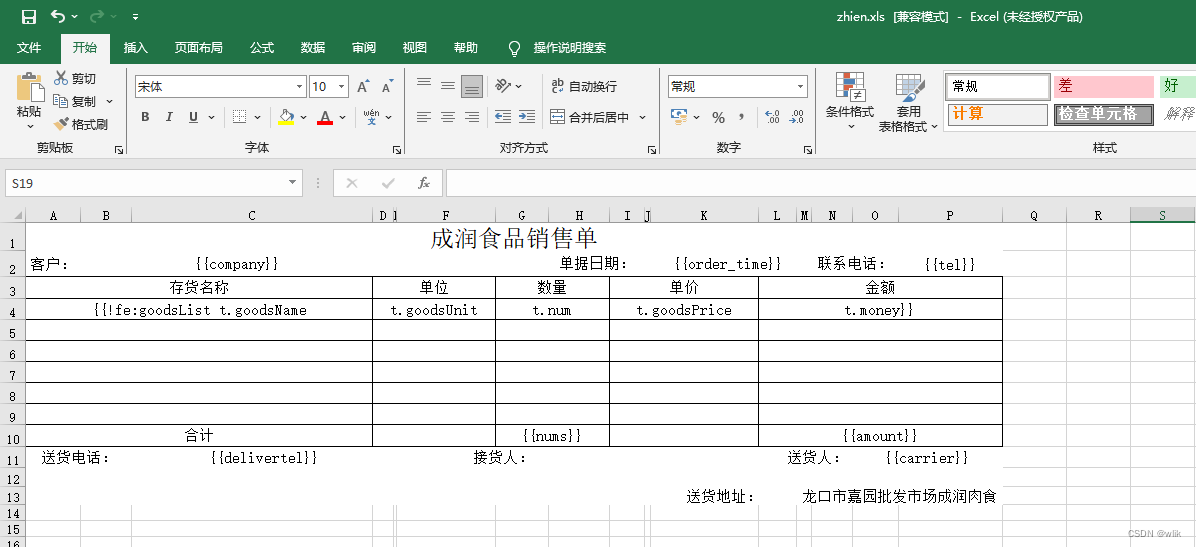Open the Merge and Center dropdown arrow

click(642, 117)
